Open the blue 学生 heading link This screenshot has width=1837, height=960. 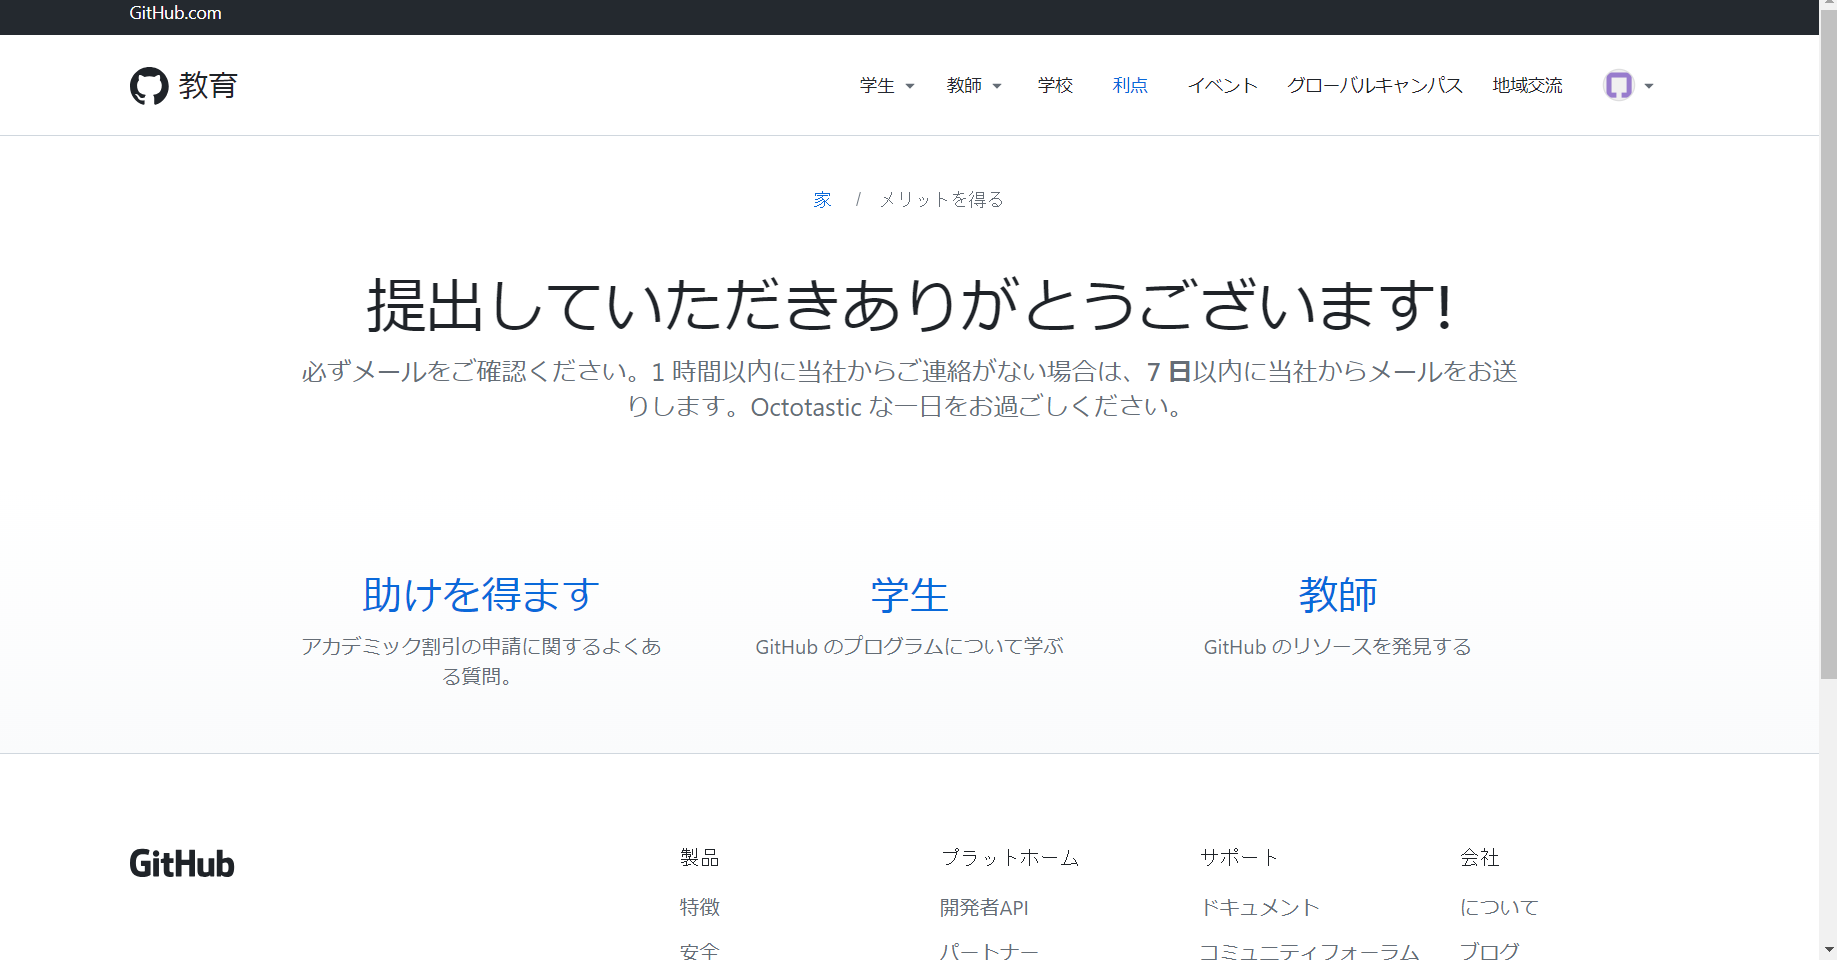click(x=909, y=595)
